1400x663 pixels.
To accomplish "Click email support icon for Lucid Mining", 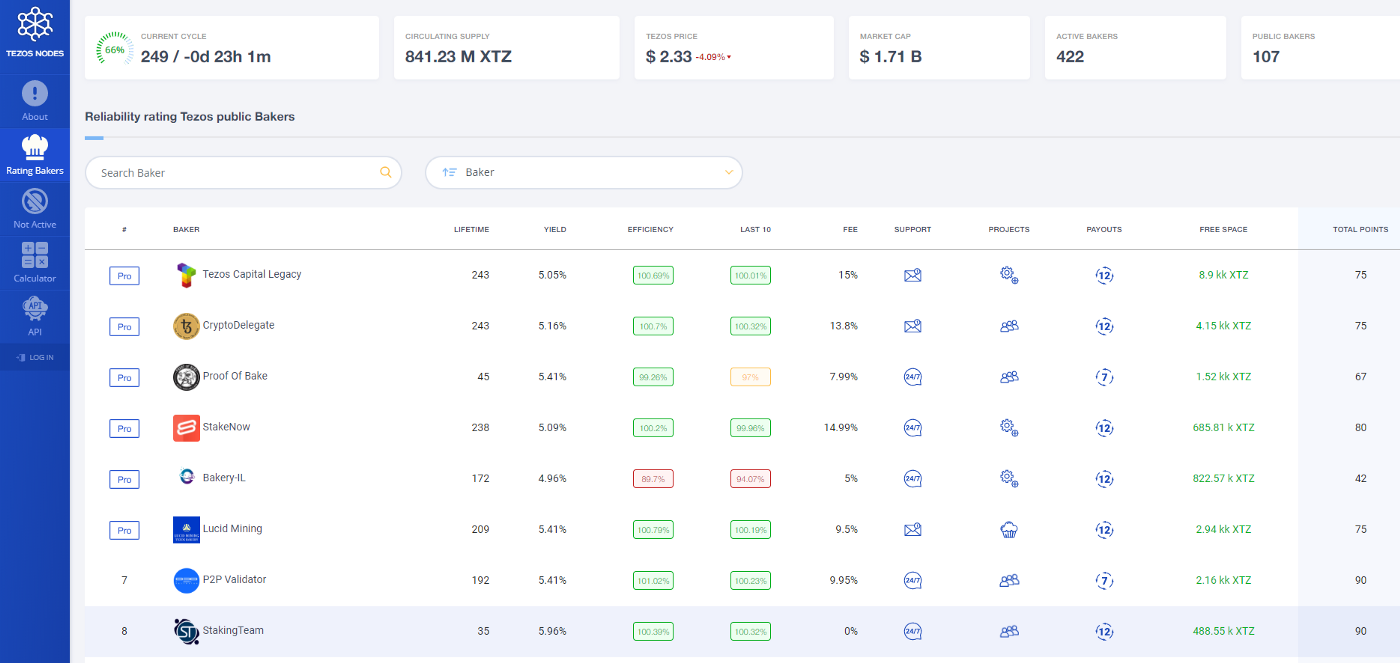I will 912,530.
